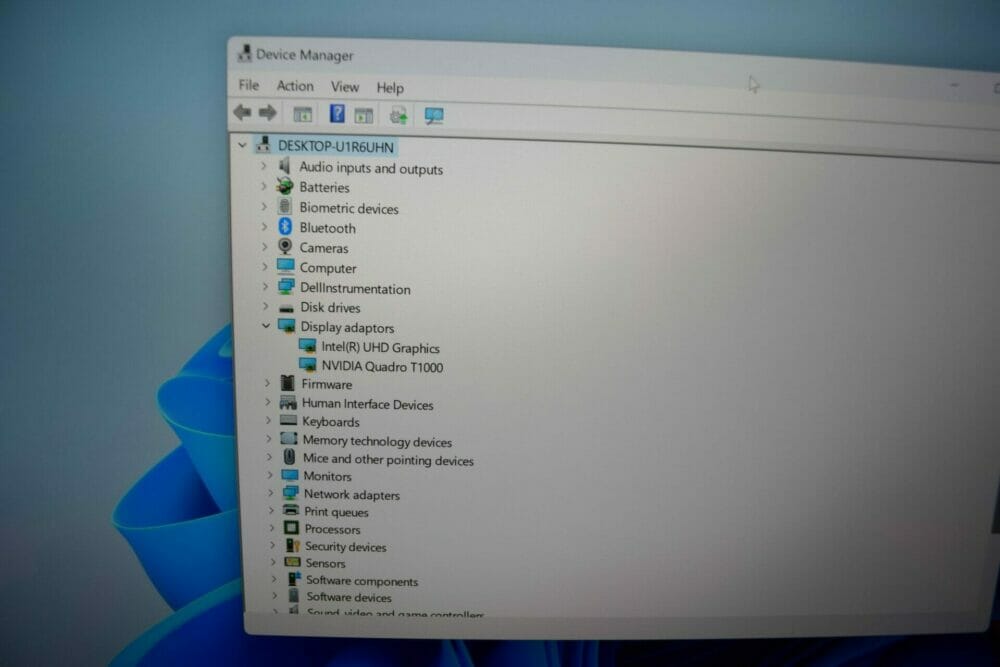Screen dimensions: 1000x667
Task: Click the DellInstrumentation icon
Action: pos(286,286)
